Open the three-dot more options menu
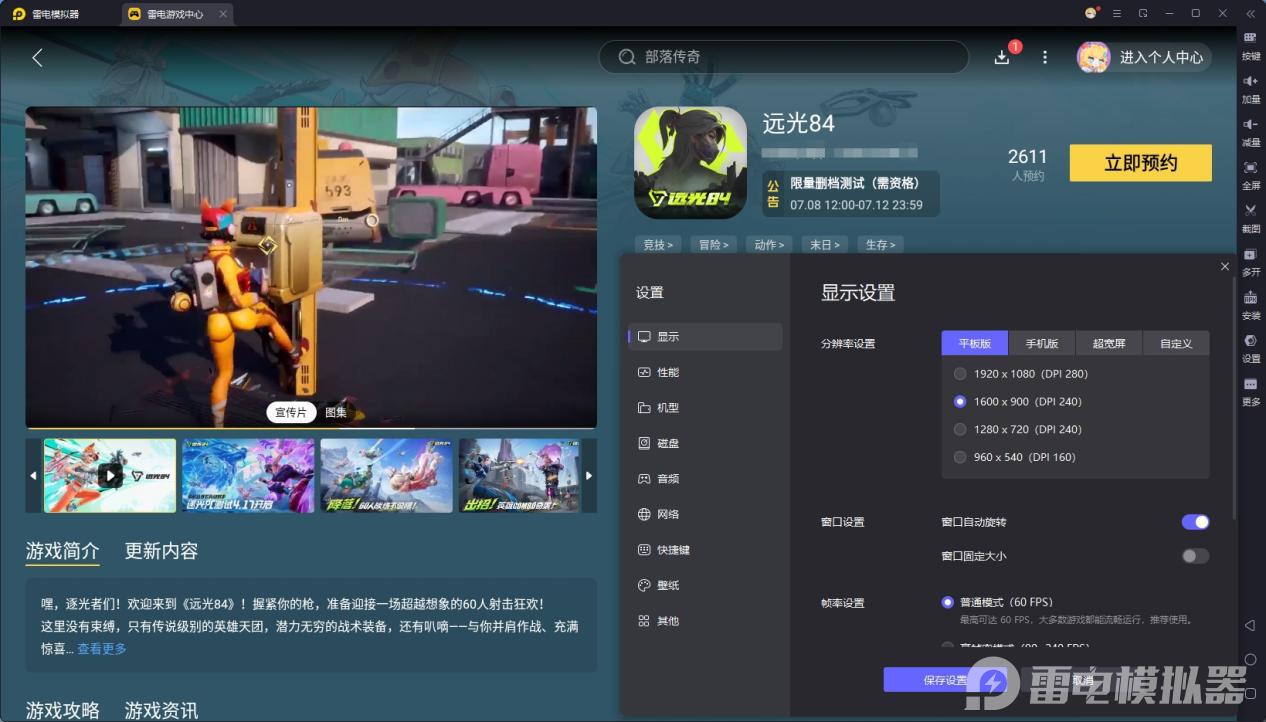The height and width of the screenshot is (722, 1266). click(x=1045, y=57)
